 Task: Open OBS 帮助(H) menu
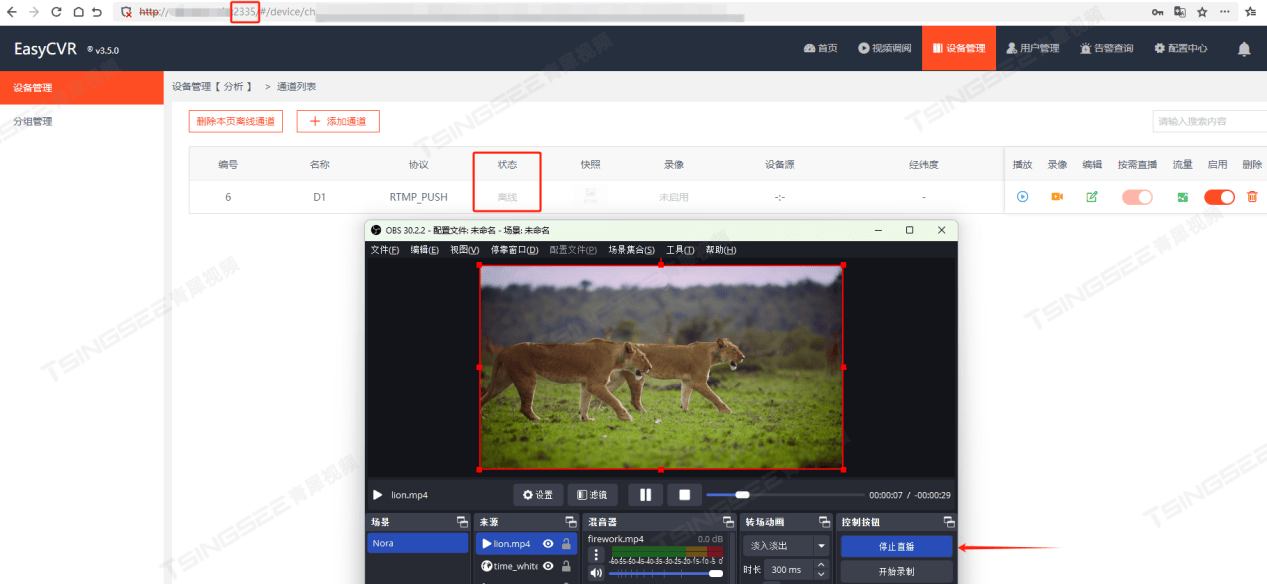pos(721,250)
